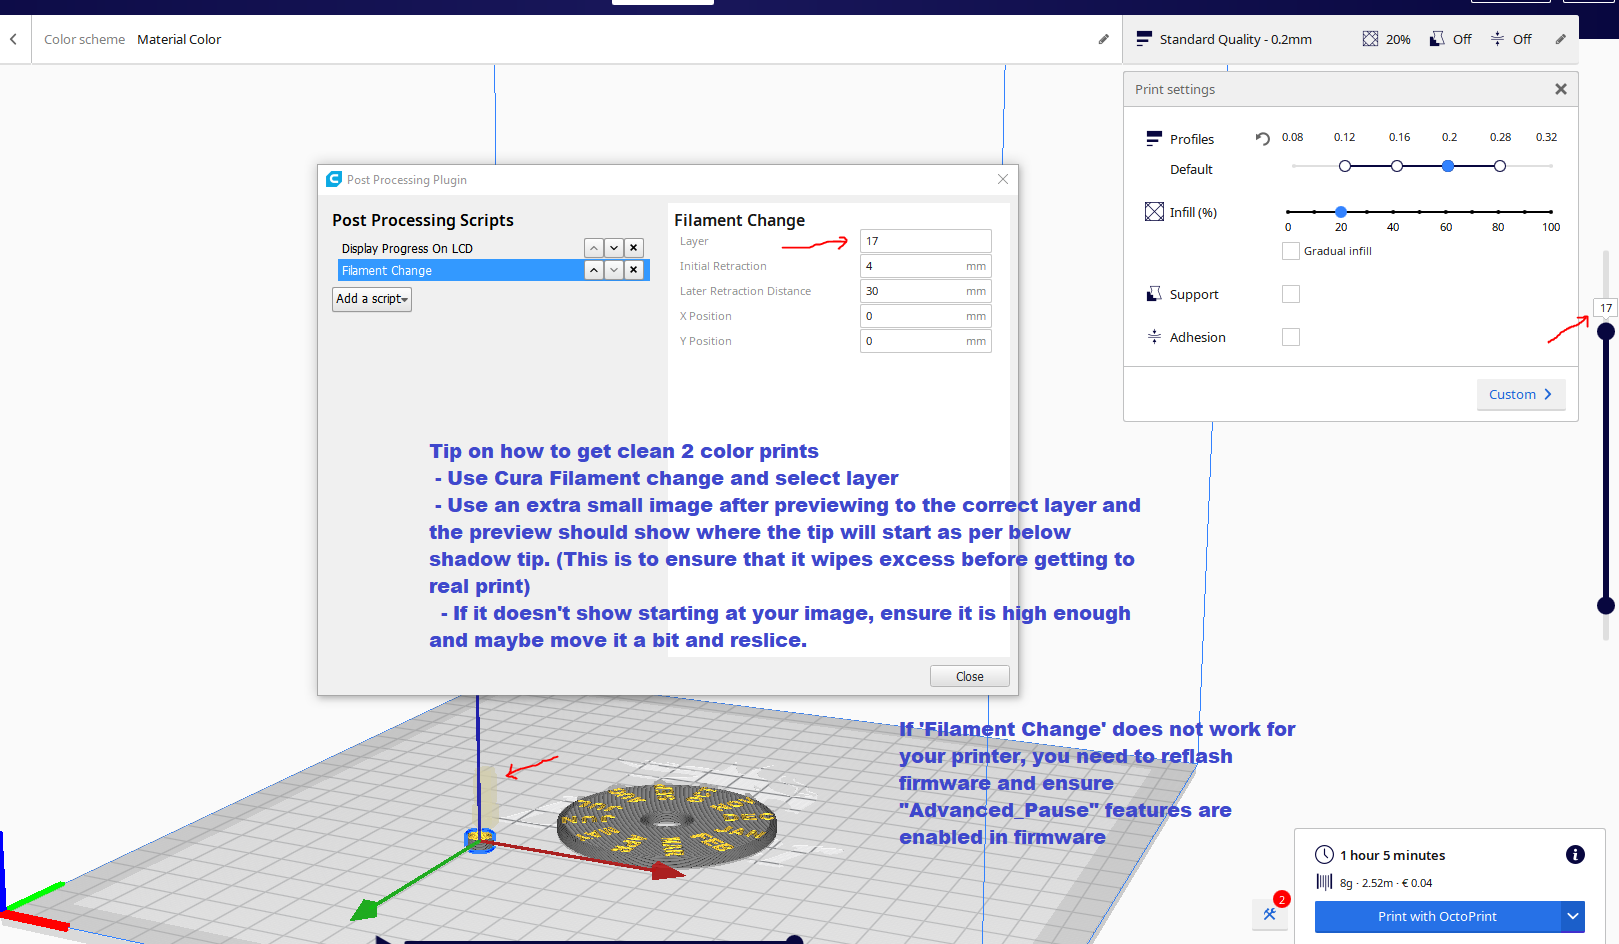This screenshot has width=1619, height=944.
Task: Close the Post Processing Plugin window
Action: 1003,179
